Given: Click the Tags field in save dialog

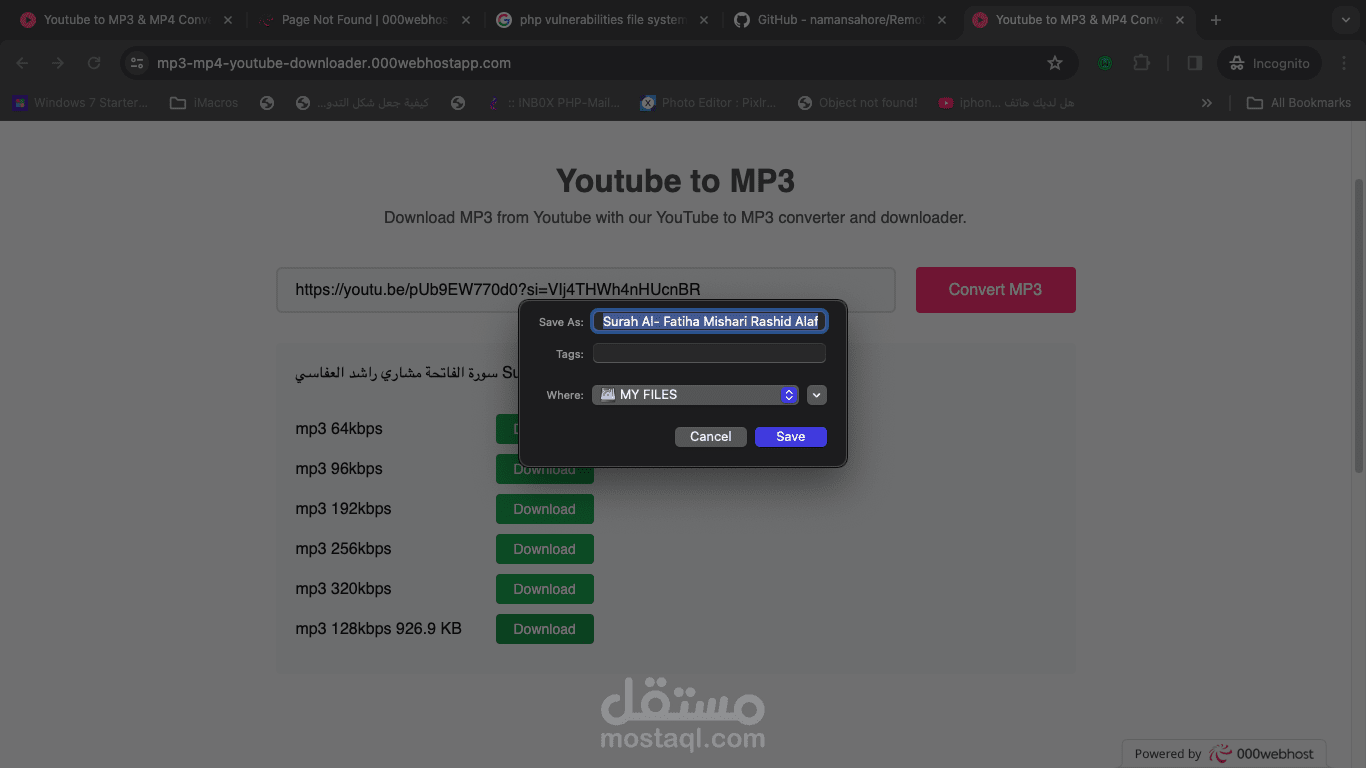Looking at the screenshot, I should tap(709, 353).
